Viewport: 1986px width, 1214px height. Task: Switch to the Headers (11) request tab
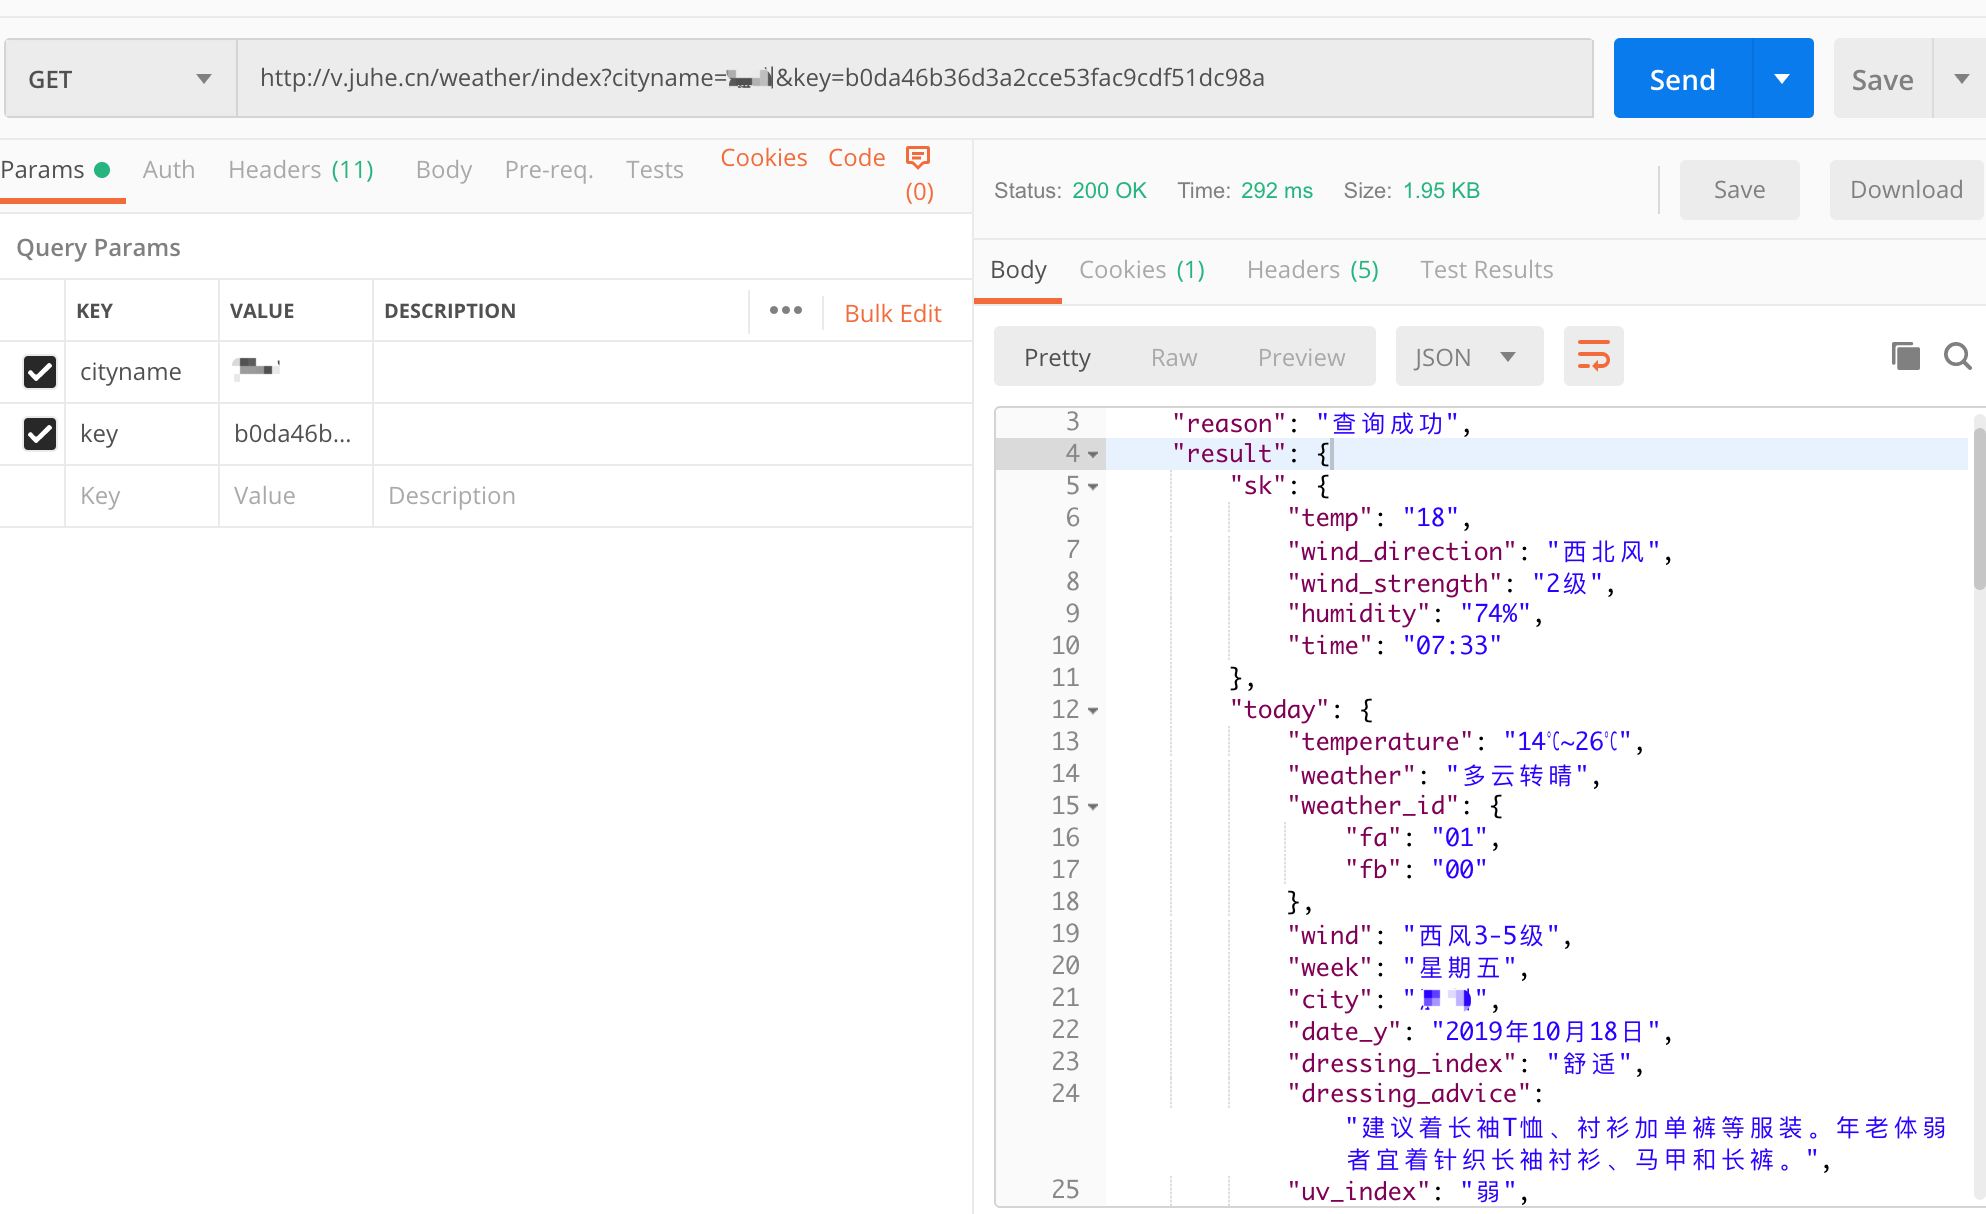pos(300,170)
